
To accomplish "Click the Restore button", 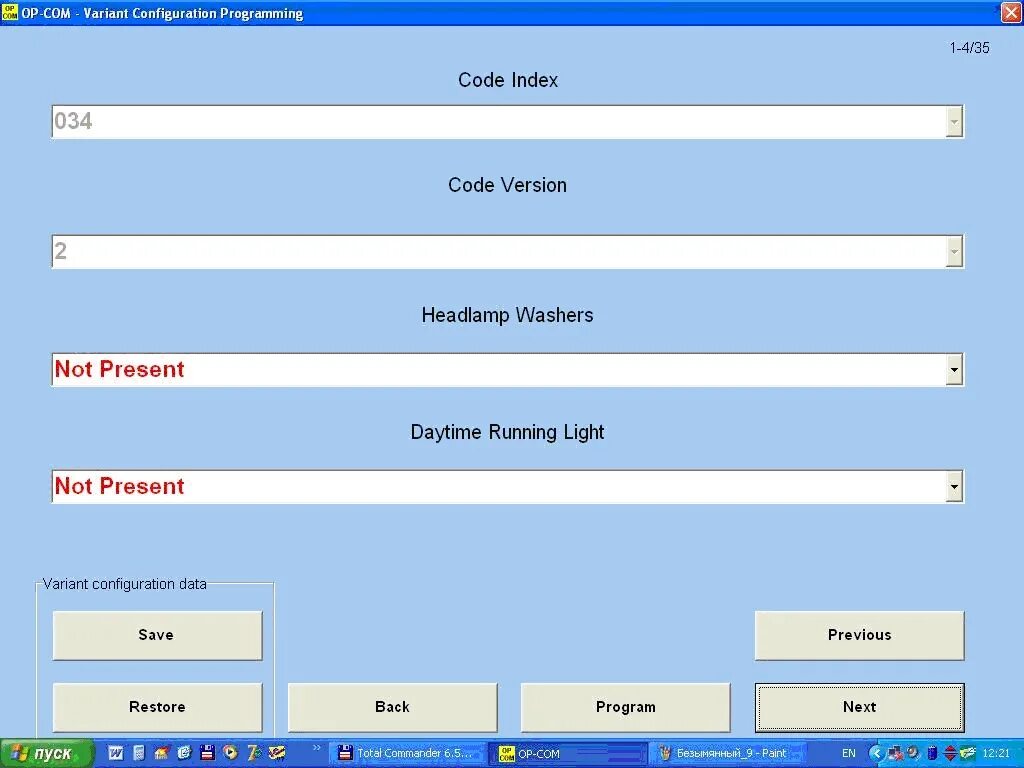I will (x=157, y=707).
